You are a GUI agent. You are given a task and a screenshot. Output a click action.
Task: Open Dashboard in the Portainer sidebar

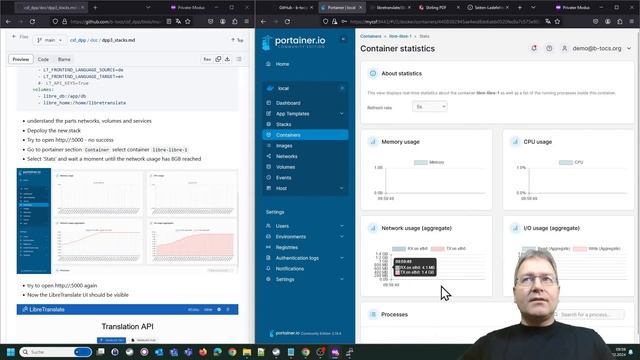tap(288, 103)
